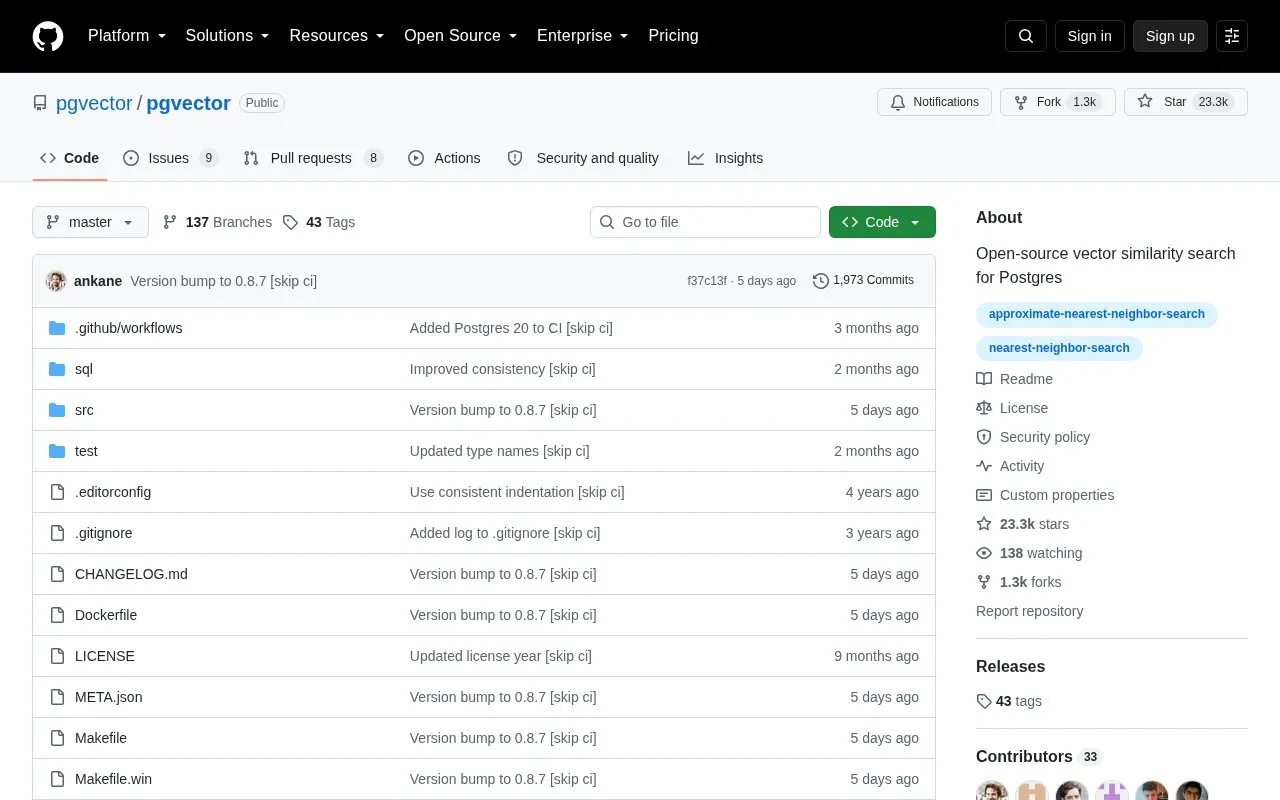The width and height of the screenshot is (1280, 800).
Task: Switch to the Pull requests tab
Action: pos(313,158)
